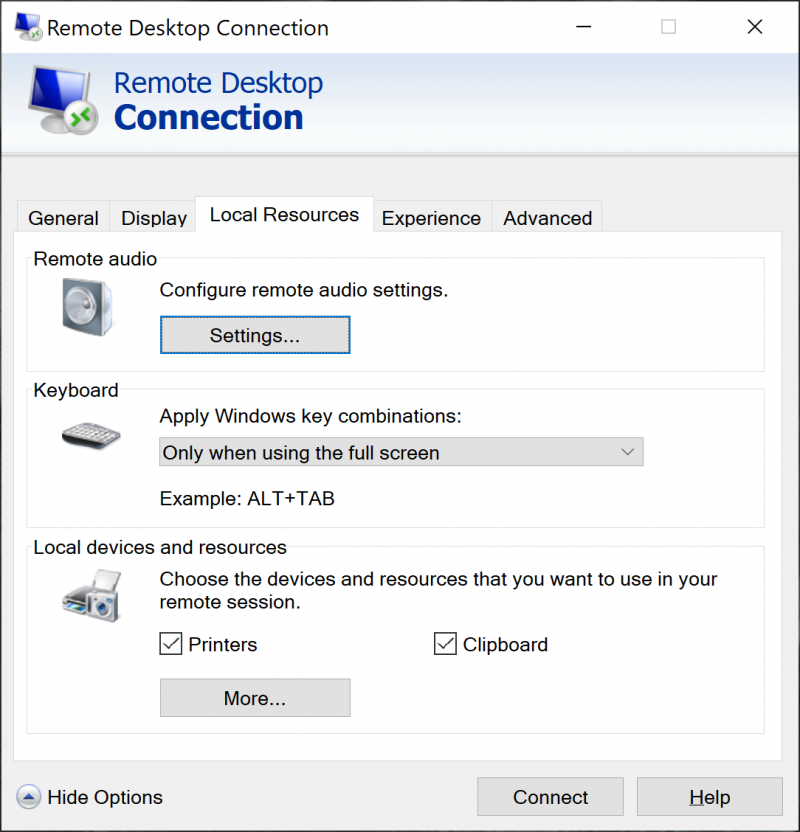Click the Connect button
This screenshot has height=832, width=800.
click(550, 796)
